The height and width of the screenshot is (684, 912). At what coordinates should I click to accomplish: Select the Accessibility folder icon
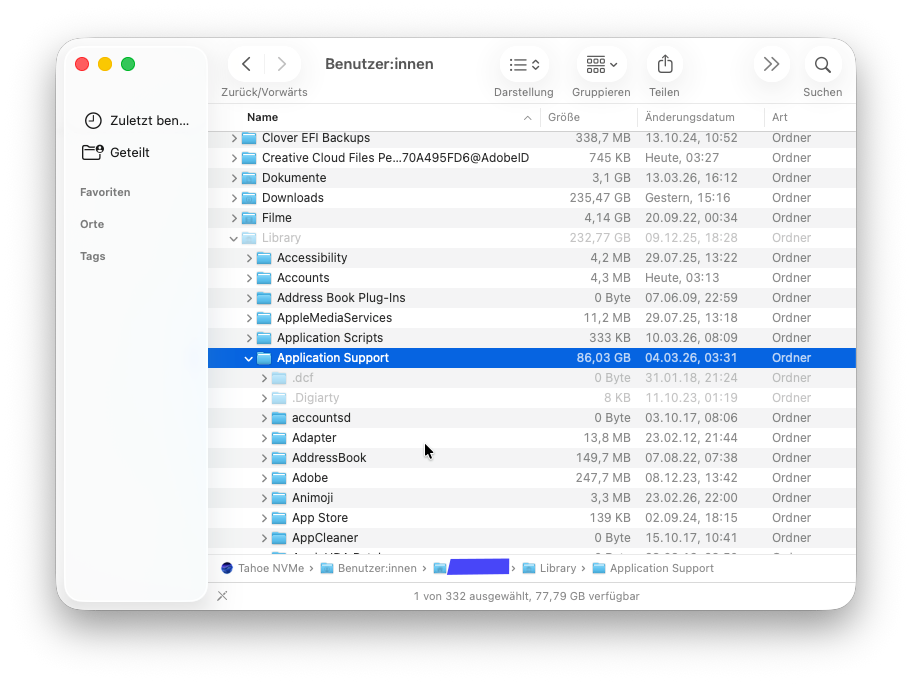[x=264, y=258]
